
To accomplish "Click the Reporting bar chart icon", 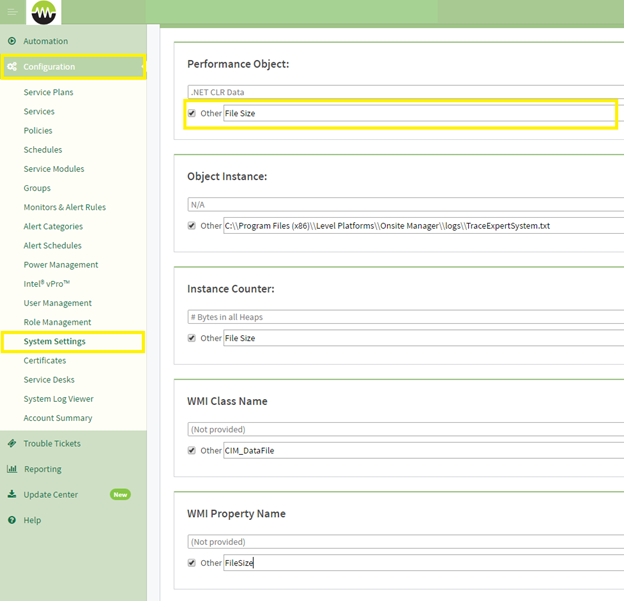I will click(12, 469).
